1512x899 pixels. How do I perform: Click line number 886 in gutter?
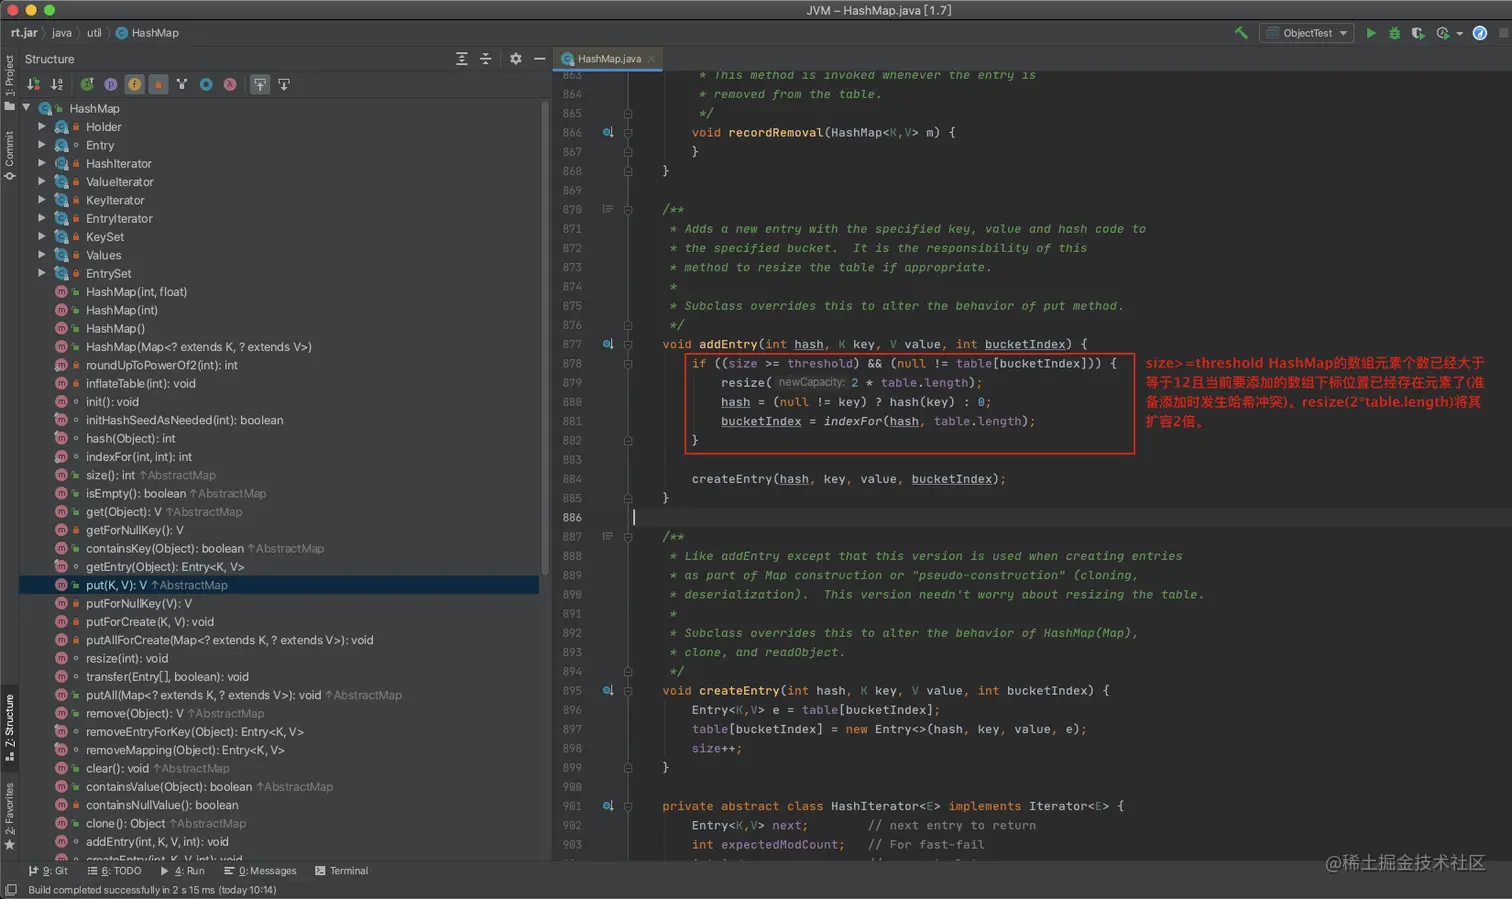(x=572, y=517)
